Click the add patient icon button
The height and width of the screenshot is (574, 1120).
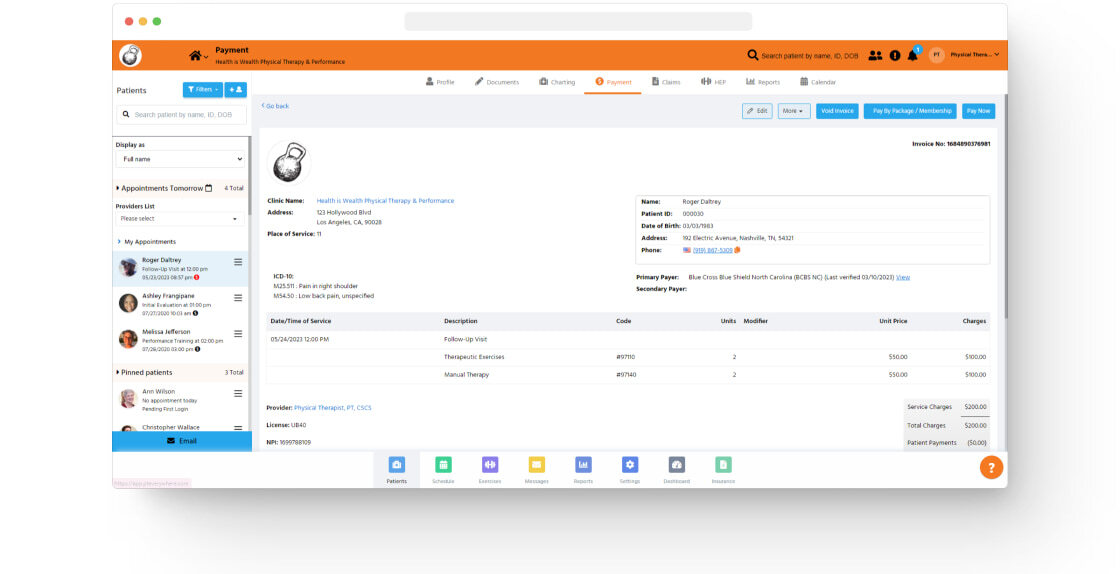236,90
